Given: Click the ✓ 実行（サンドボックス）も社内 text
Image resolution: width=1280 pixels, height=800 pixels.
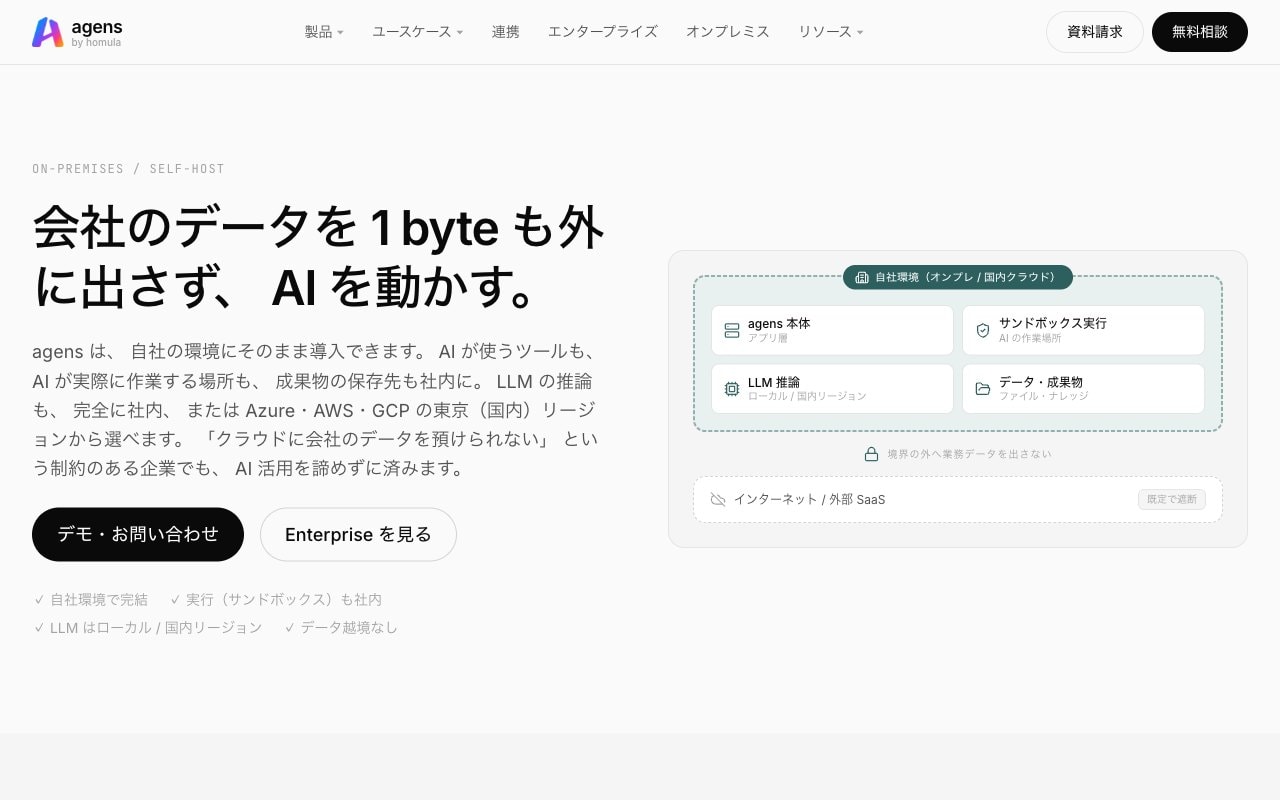Looking at the screenshot, I should (x=276, y=599).
